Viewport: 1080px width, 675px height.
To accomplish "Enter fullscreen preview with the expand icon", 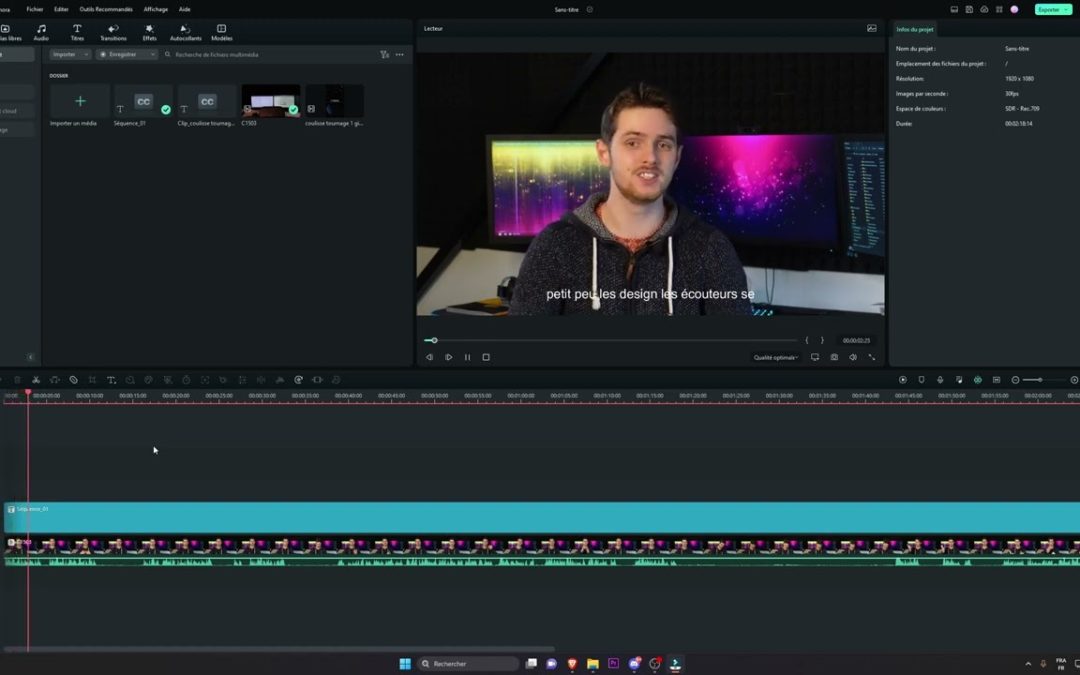I will pyautogui.click(x=871, y=357).
